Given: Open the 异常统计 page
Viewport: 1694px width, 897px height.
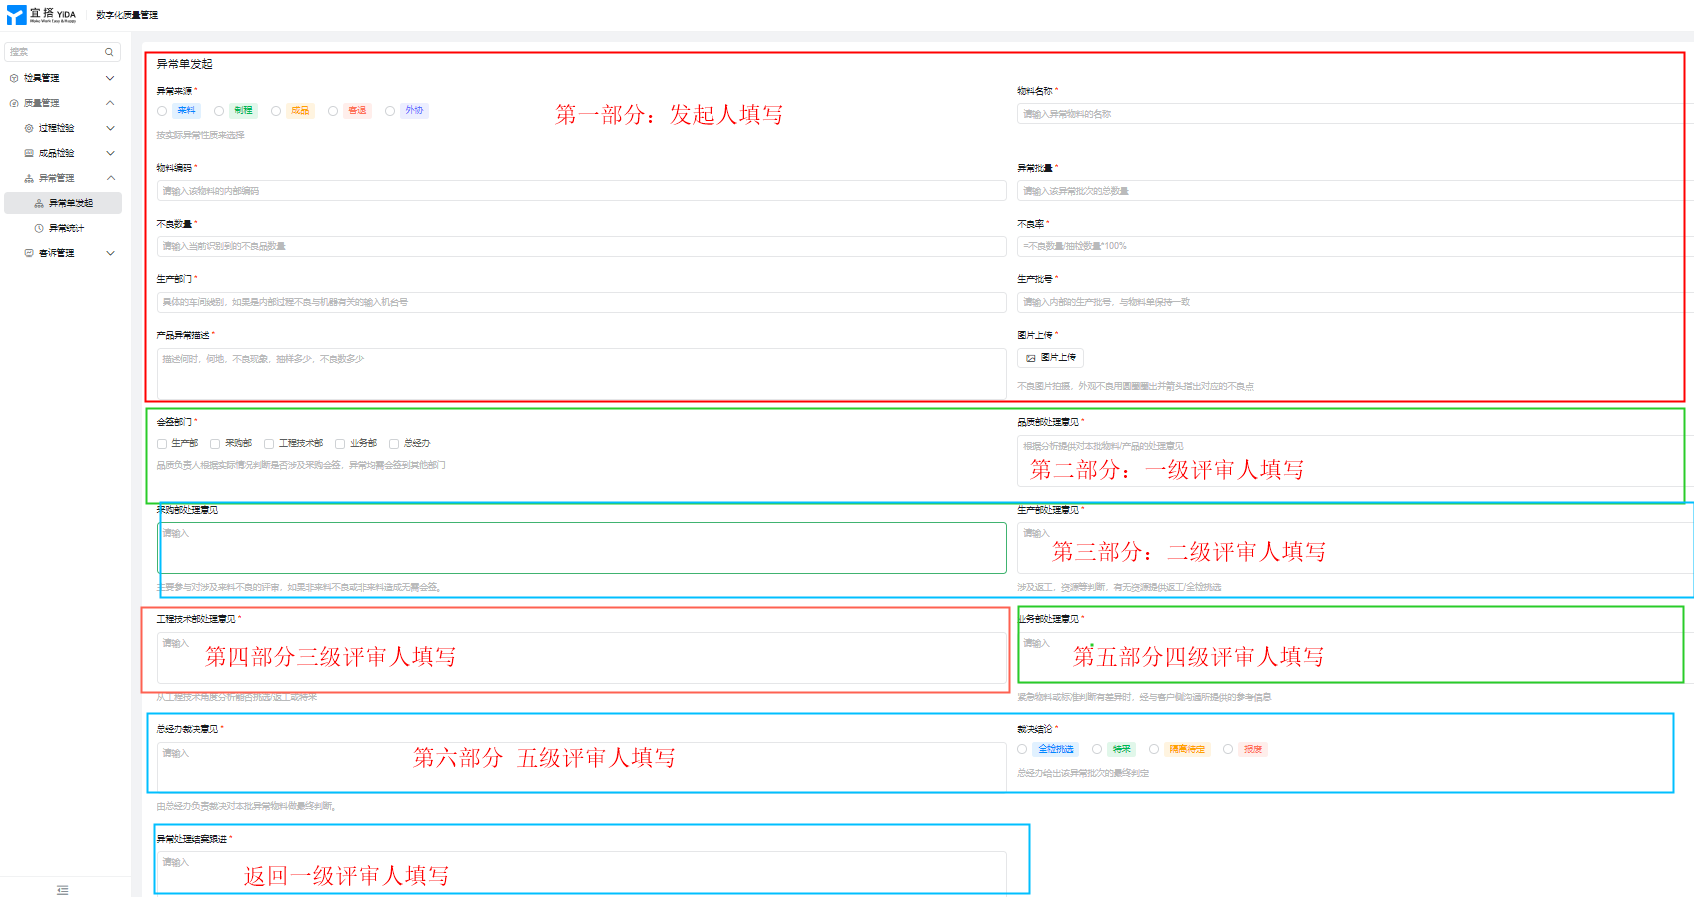Looking at the screenshot, I should point(63,228).
